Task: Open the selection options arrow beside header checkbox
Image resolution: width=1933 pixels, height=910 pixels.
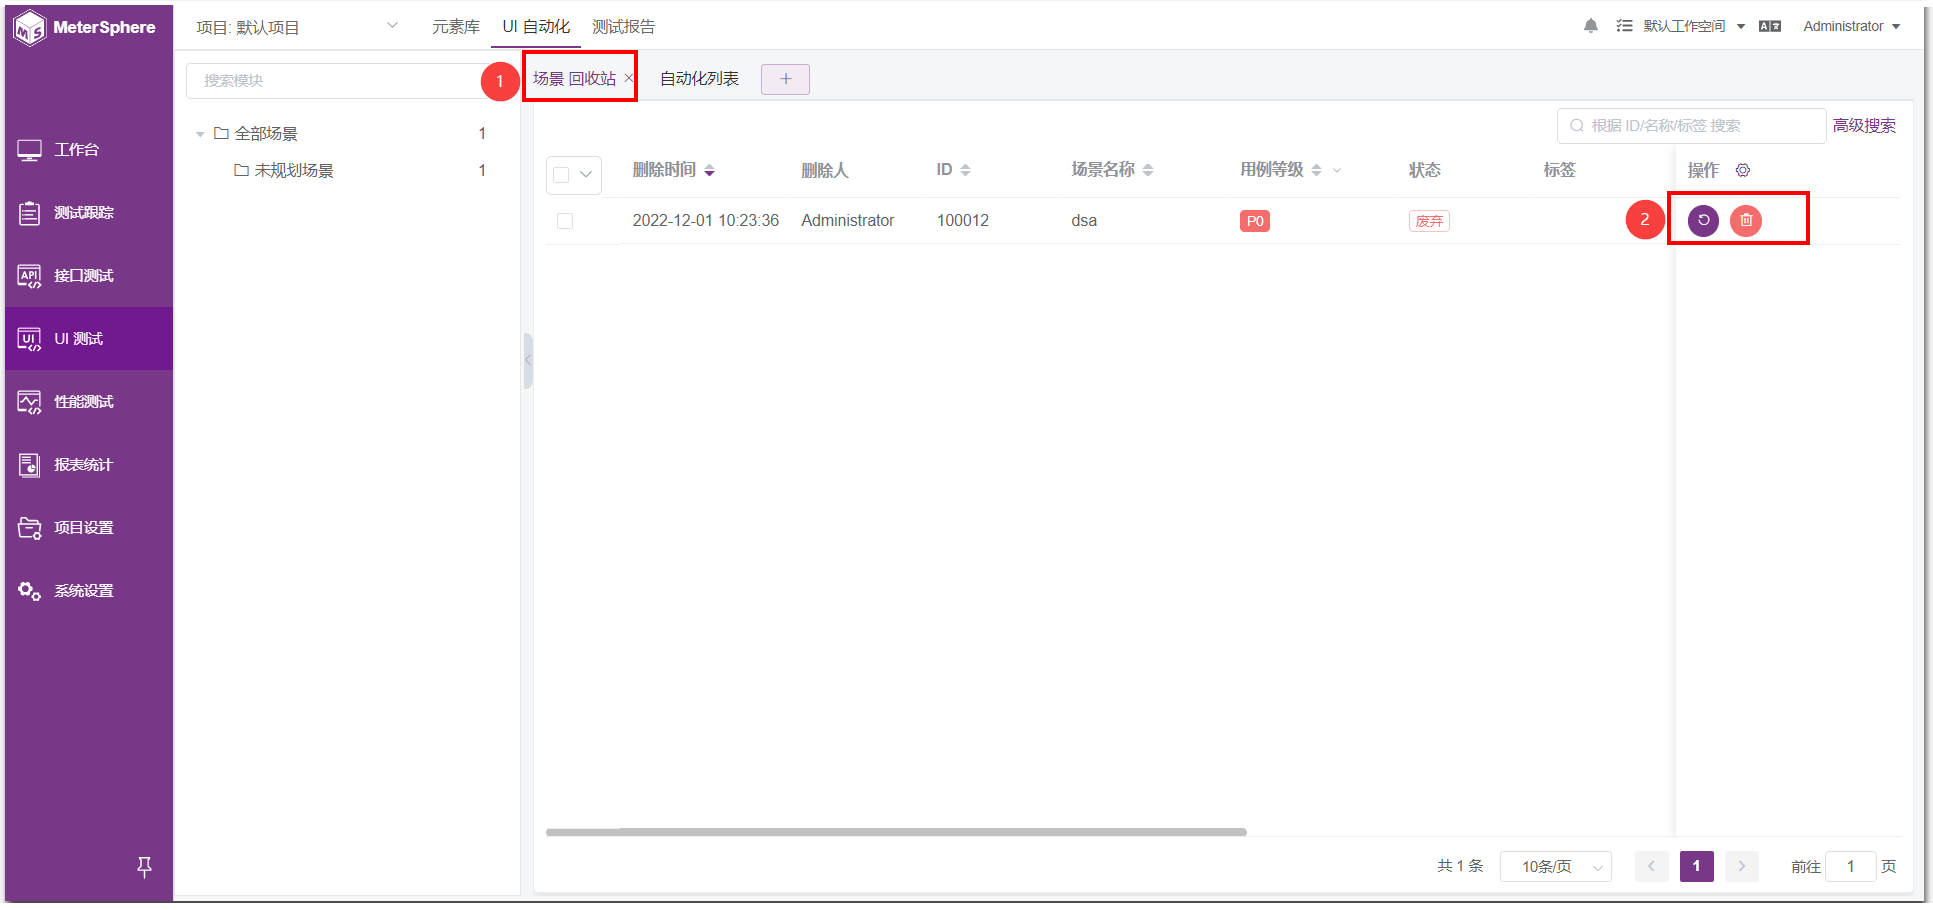Action: coord(586,175)
